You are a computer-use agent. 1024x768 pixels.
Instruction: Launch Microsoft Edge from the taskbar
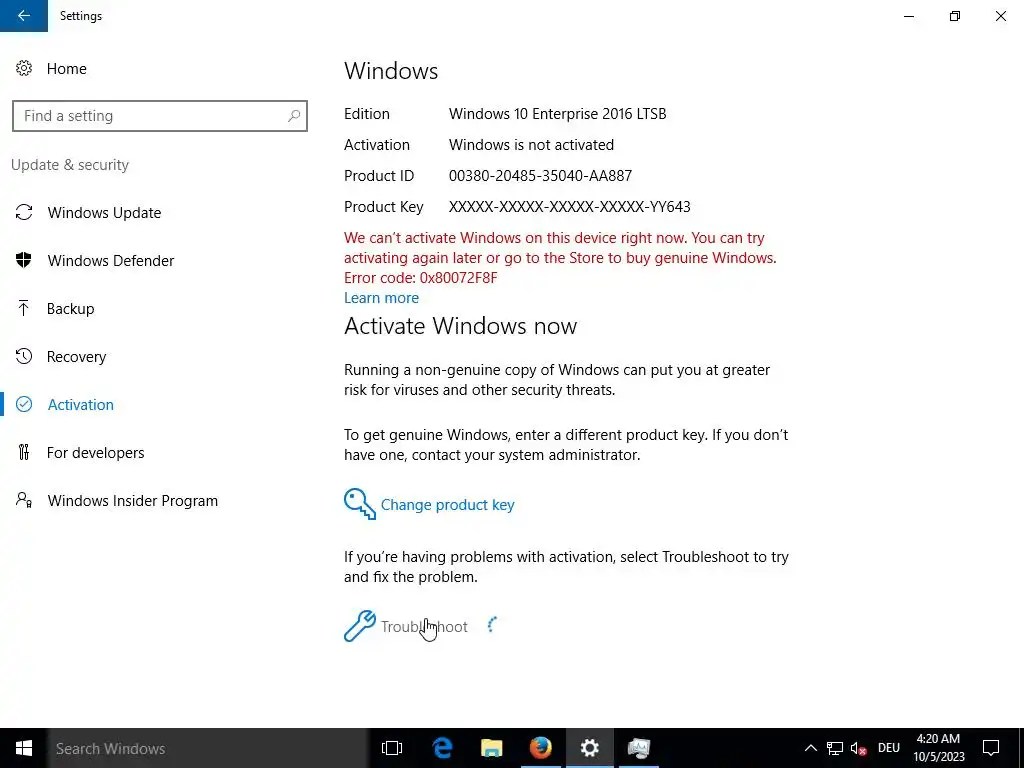pos(442,748)
